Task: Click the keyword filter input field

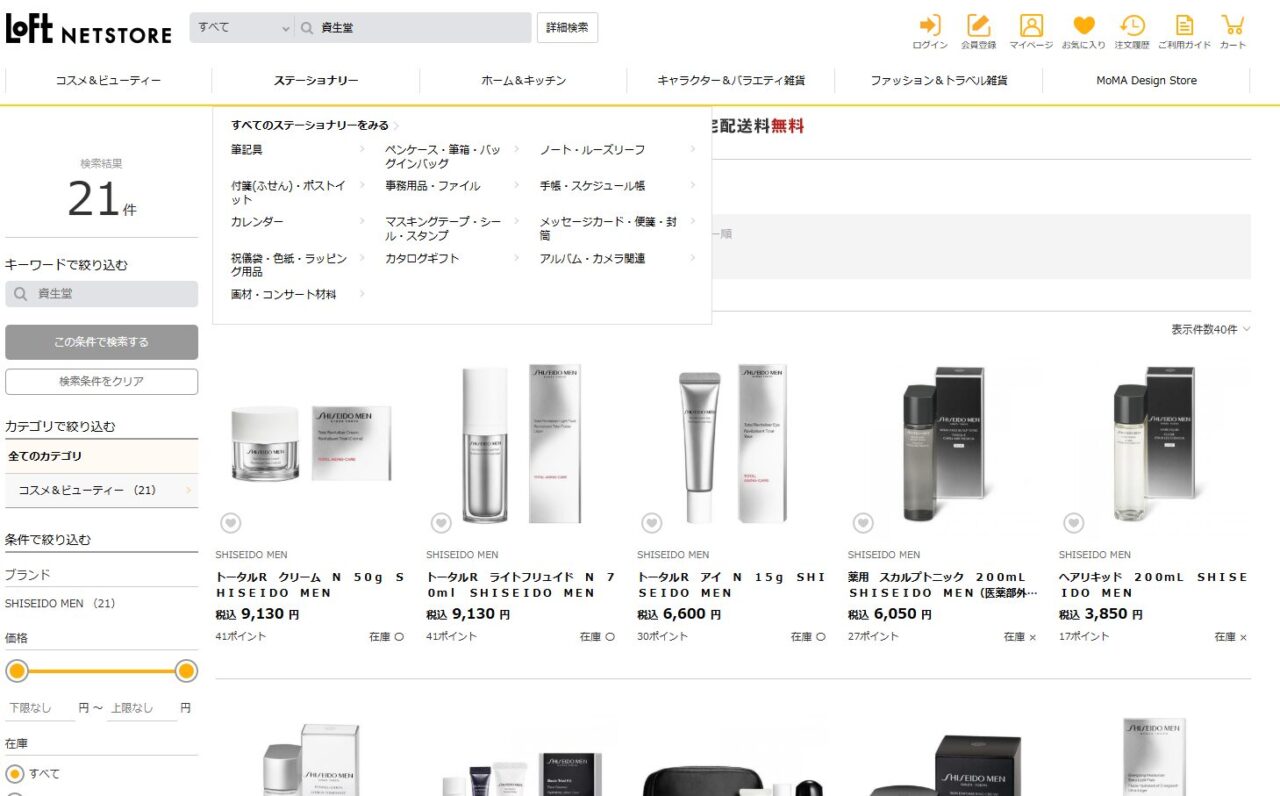Action: 101,294
